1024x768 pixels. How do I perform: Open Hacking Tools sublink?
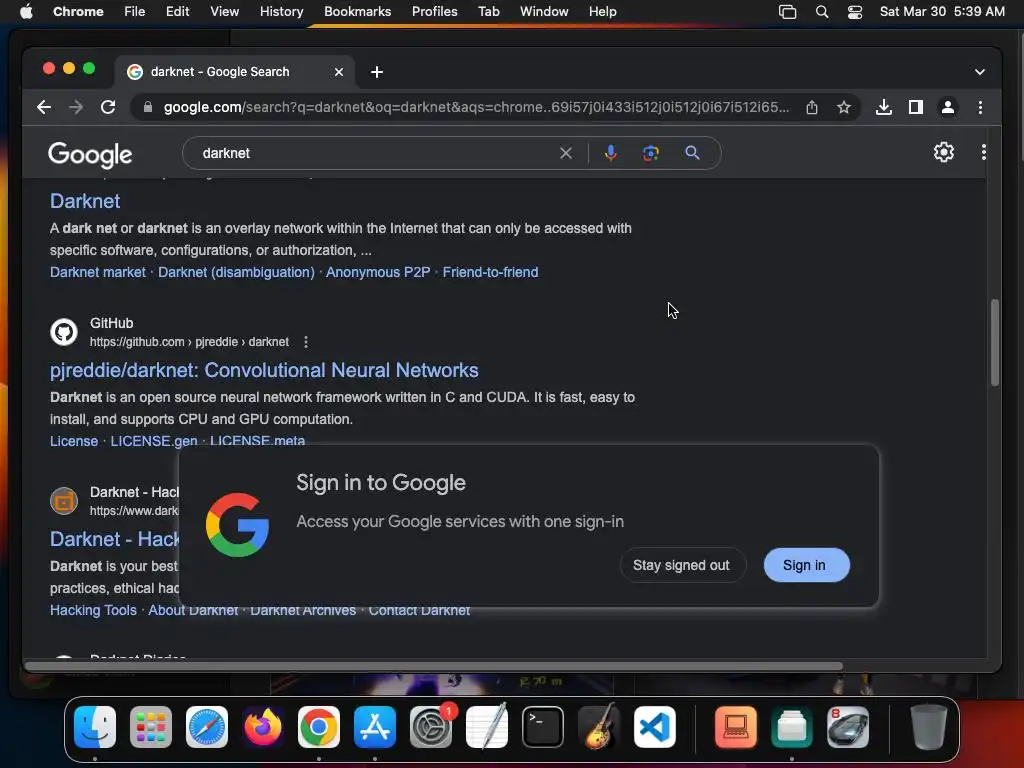click(93, 610)
